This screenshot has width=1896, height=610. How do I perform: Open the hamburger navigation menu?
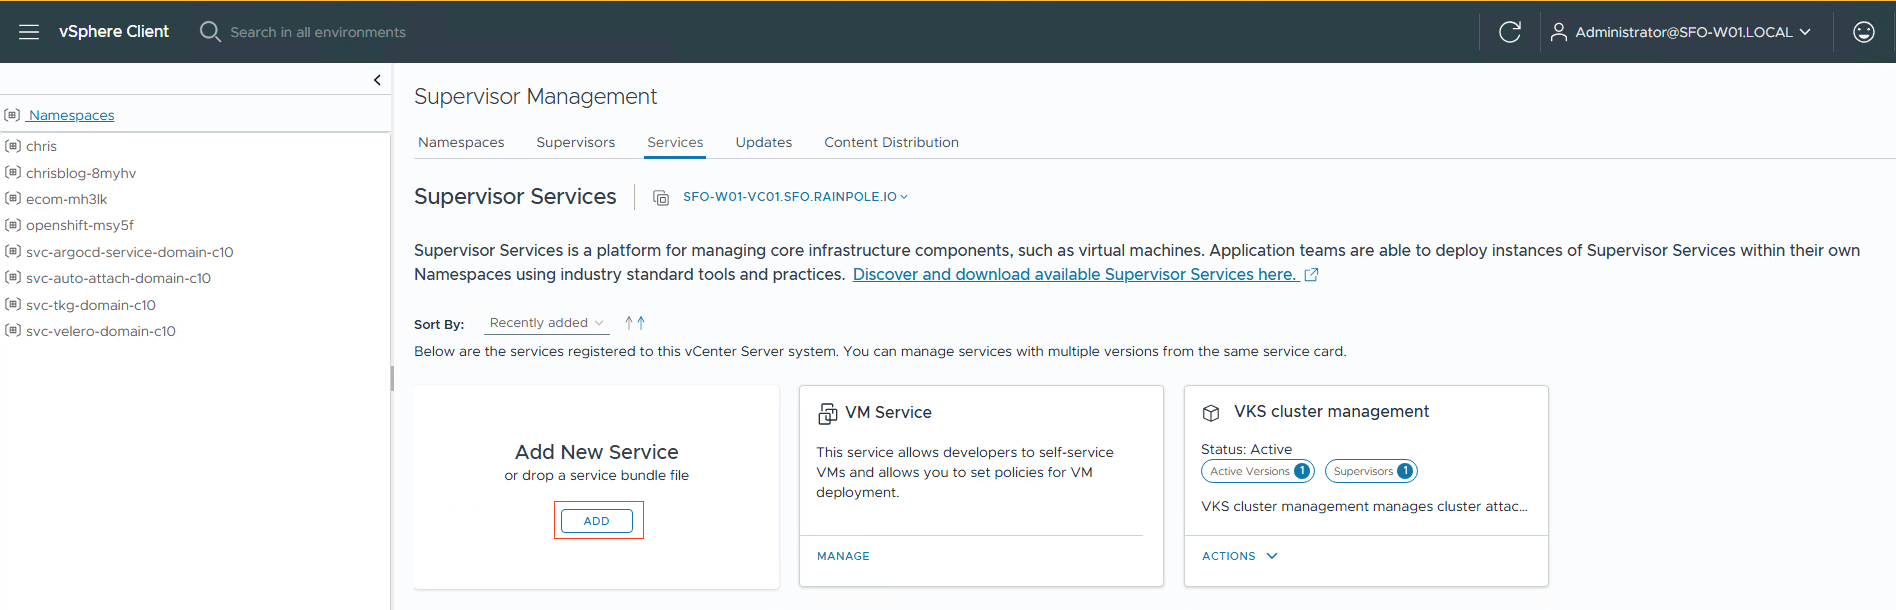pos(29,32)
